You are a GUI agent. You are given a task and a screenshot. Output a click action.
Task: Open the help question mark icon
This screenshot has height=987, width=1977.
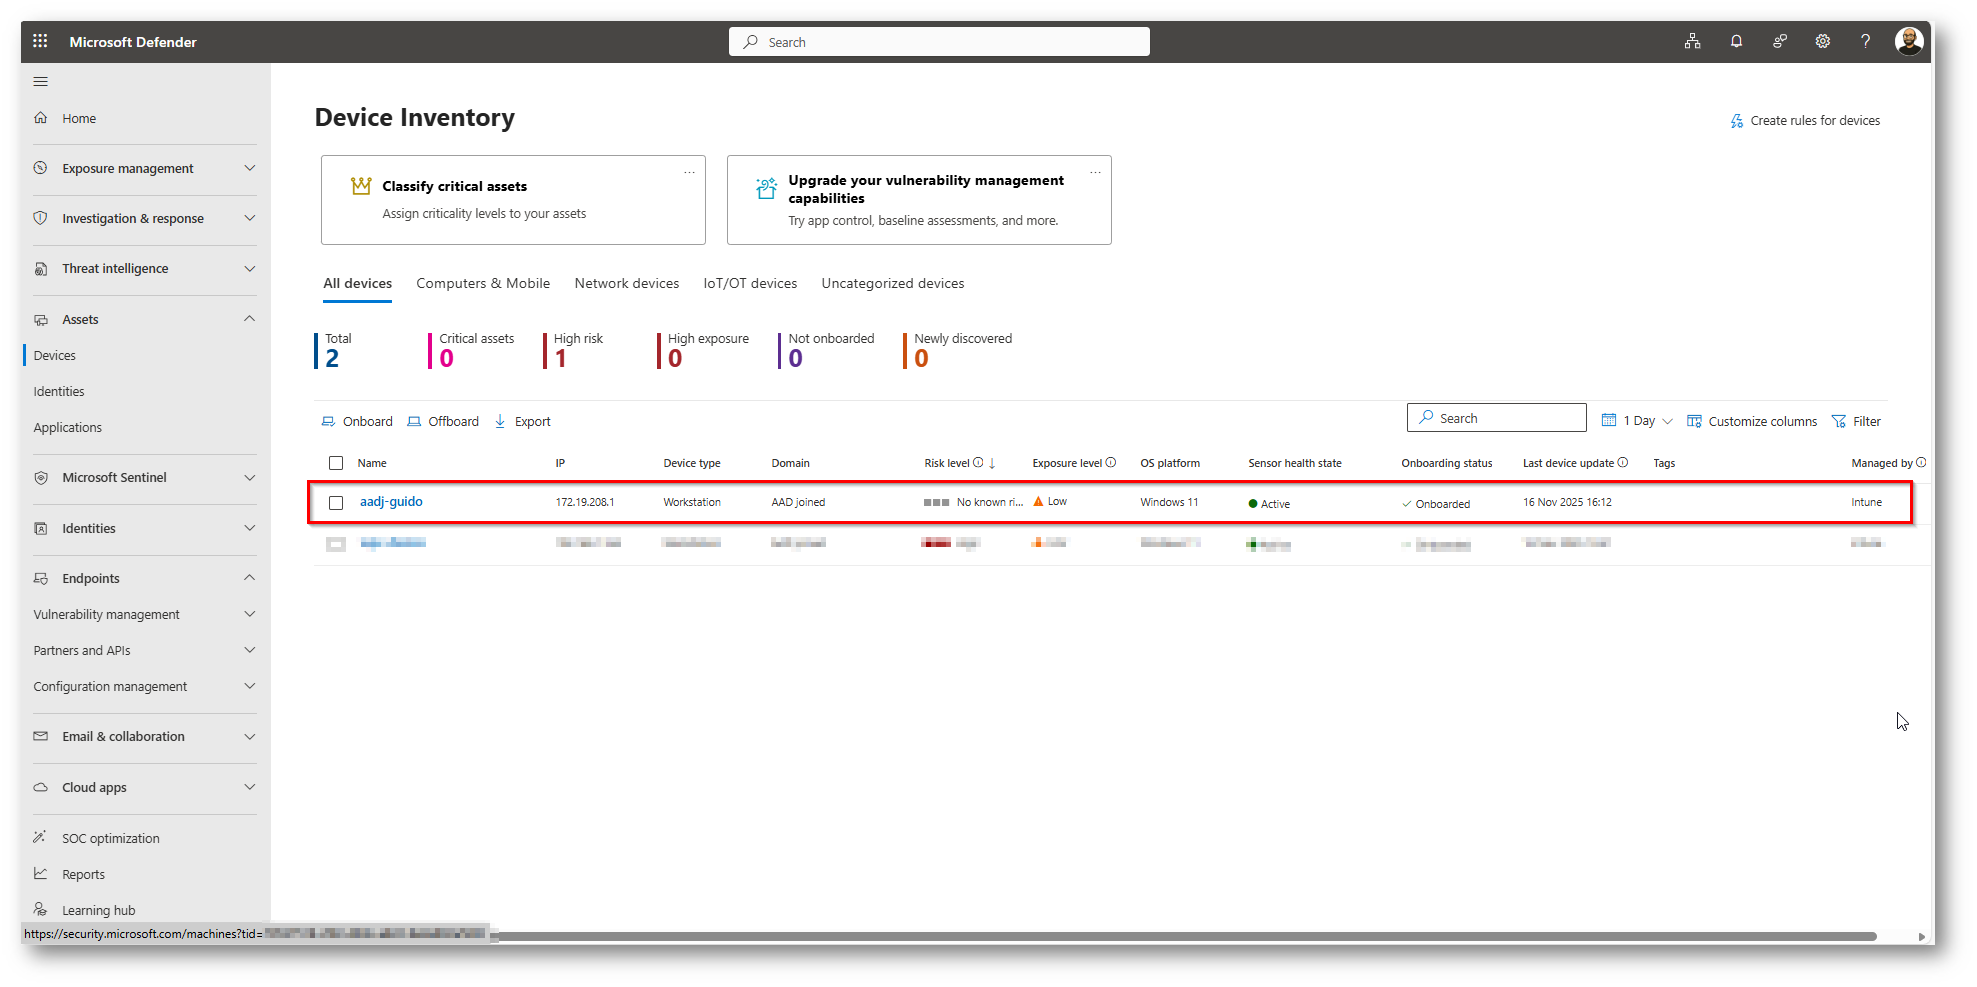[1865, 41]
